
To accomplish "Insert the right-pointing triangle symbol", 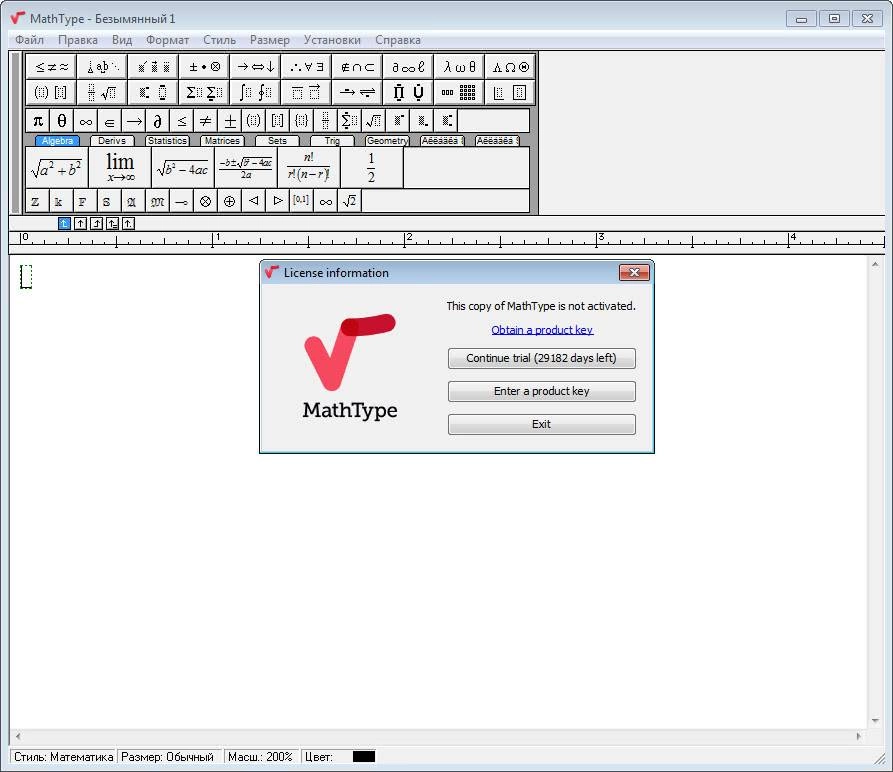I will (277, 202).
